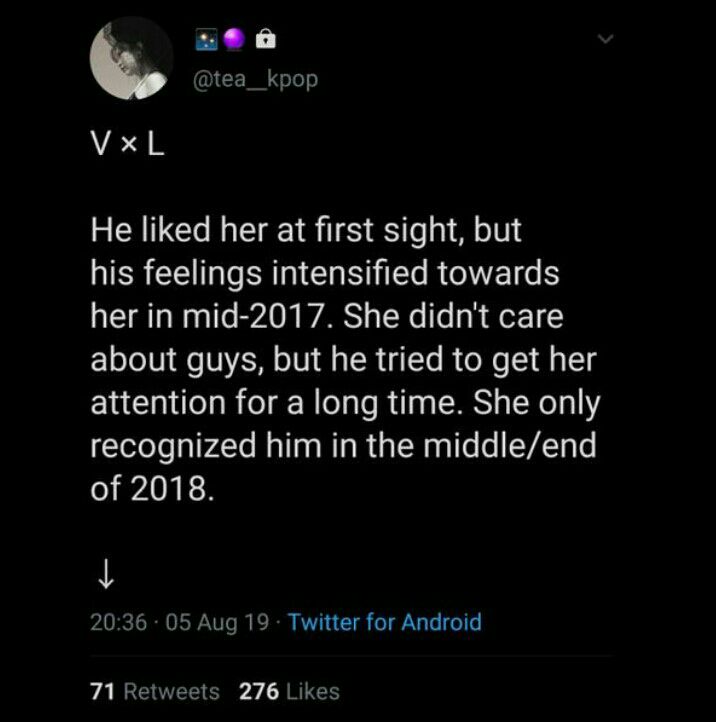This screenshot has height=722, width=716.
Task: Select the tweet line starting 'He liked her'
Action: pyautogui.click(x=306, y=230)
